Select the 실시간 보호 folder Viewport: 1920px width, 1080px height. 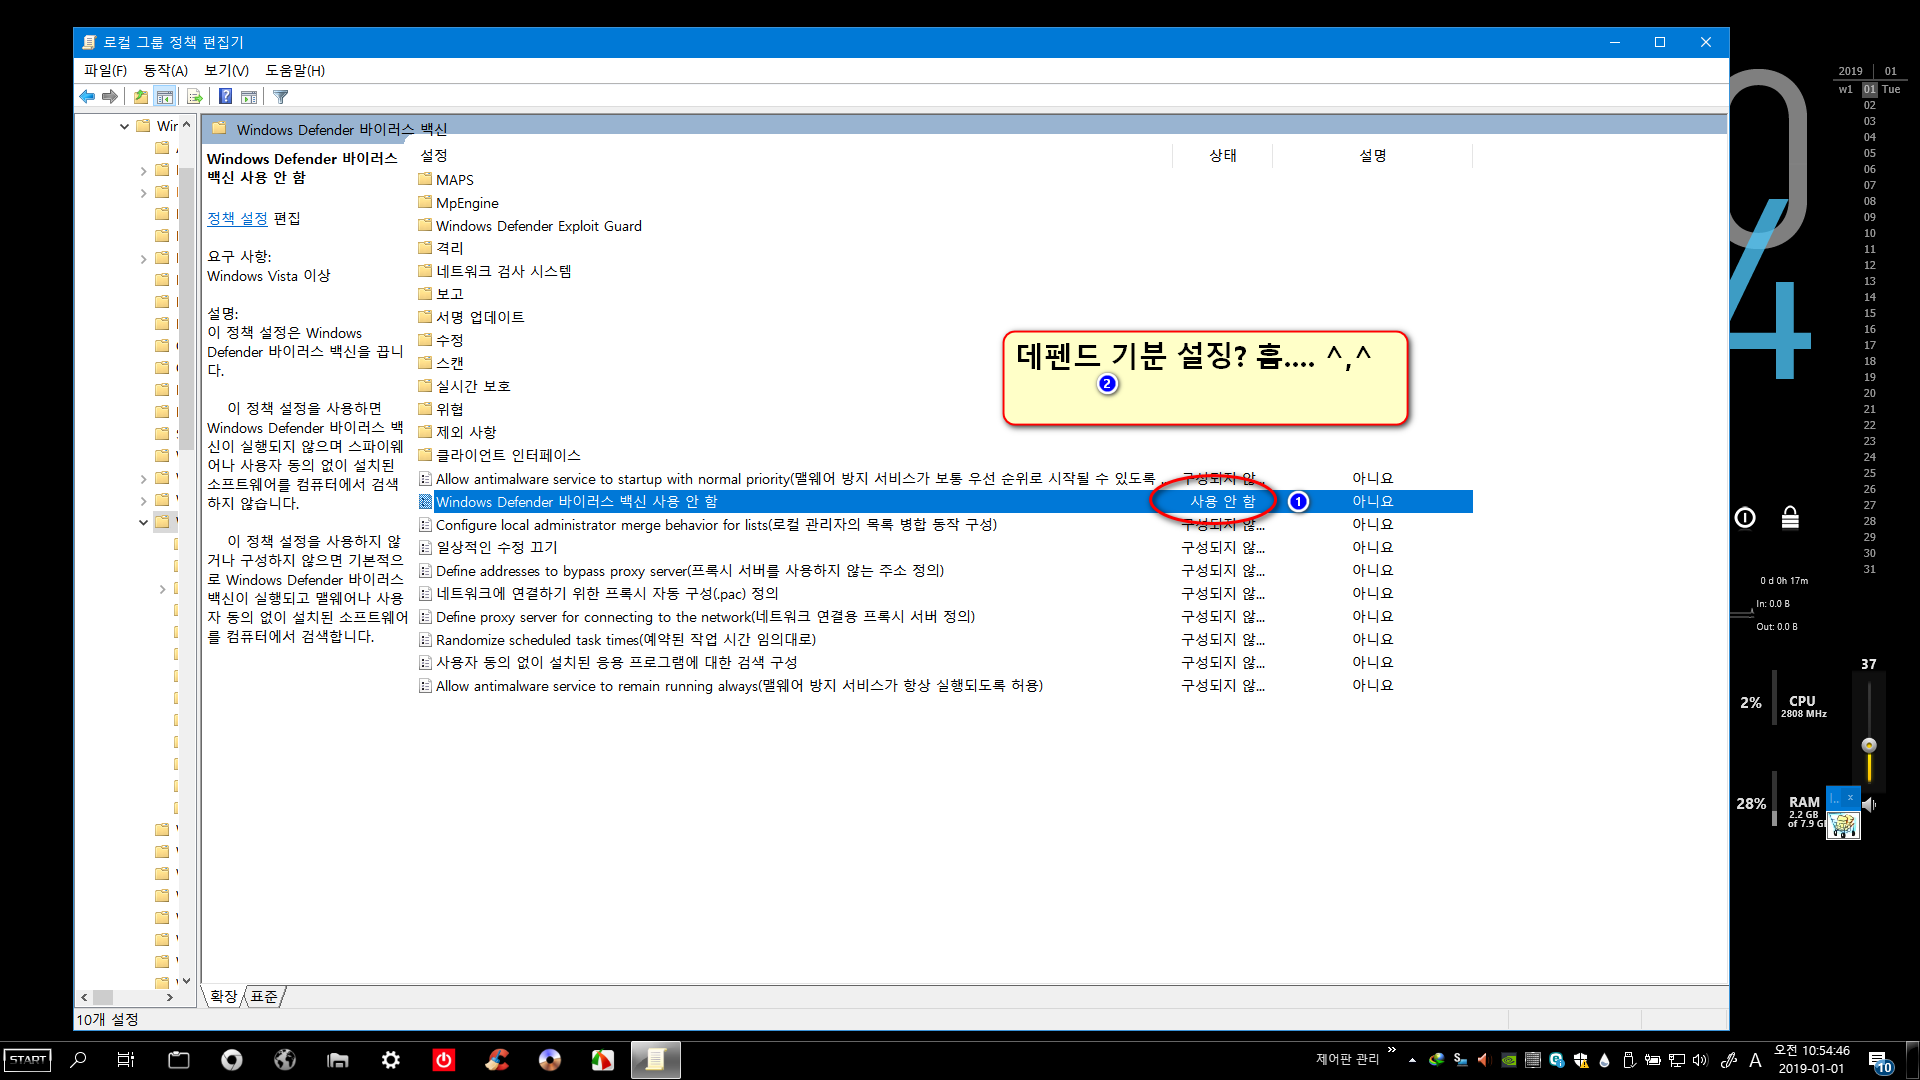[x=464, y=386]
